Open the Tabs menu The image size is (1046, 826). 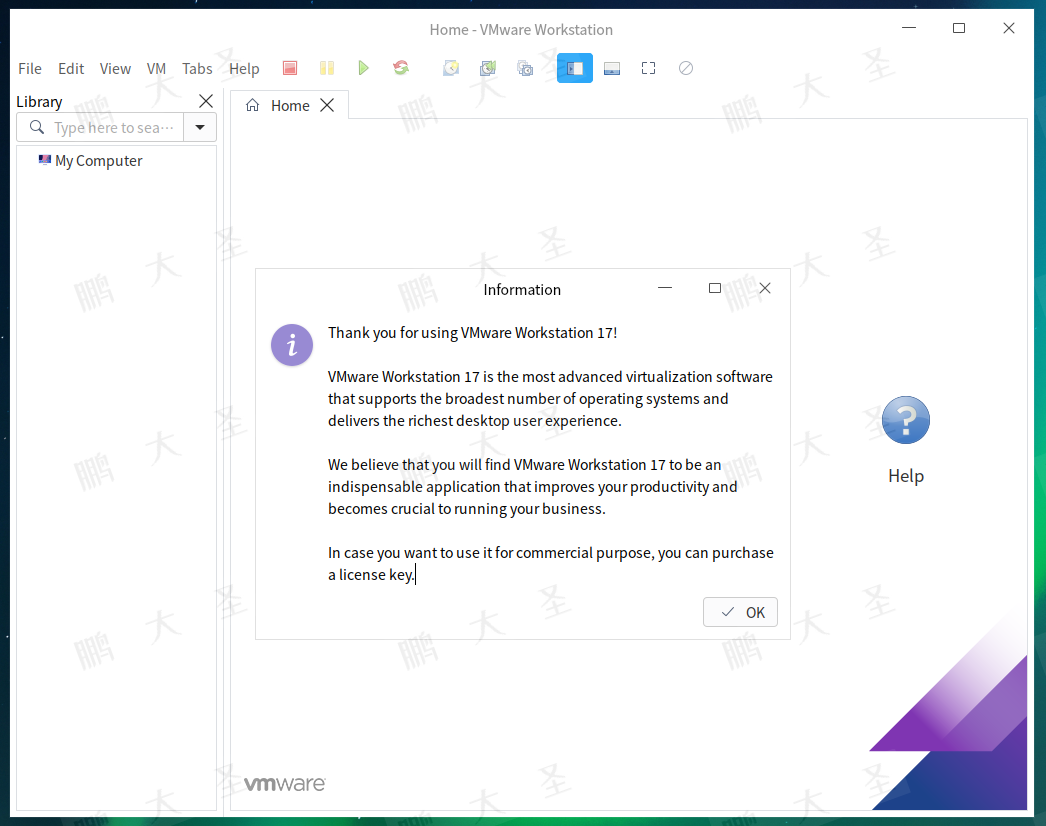tap(197, 68)
